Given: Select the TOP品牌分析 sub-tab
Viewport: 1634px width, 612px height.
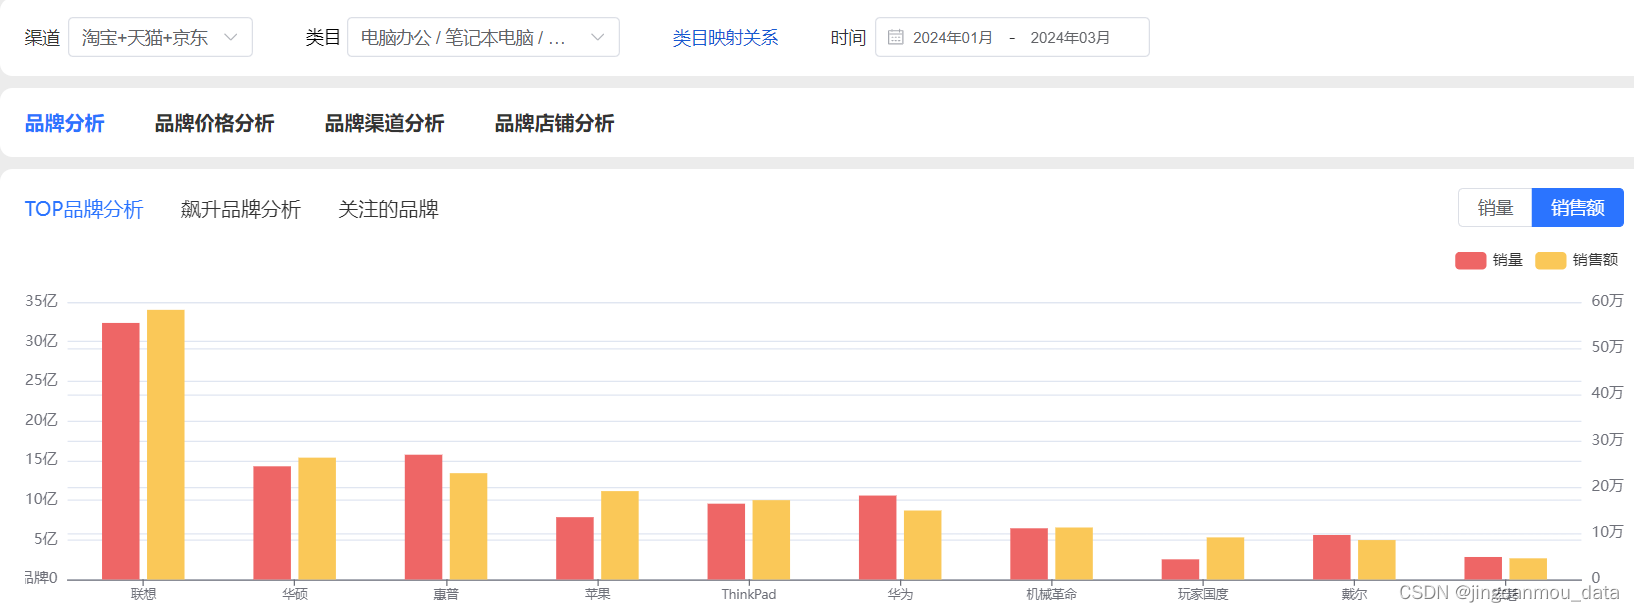Looking at the screenshot, I should click(x=84, y=209).
